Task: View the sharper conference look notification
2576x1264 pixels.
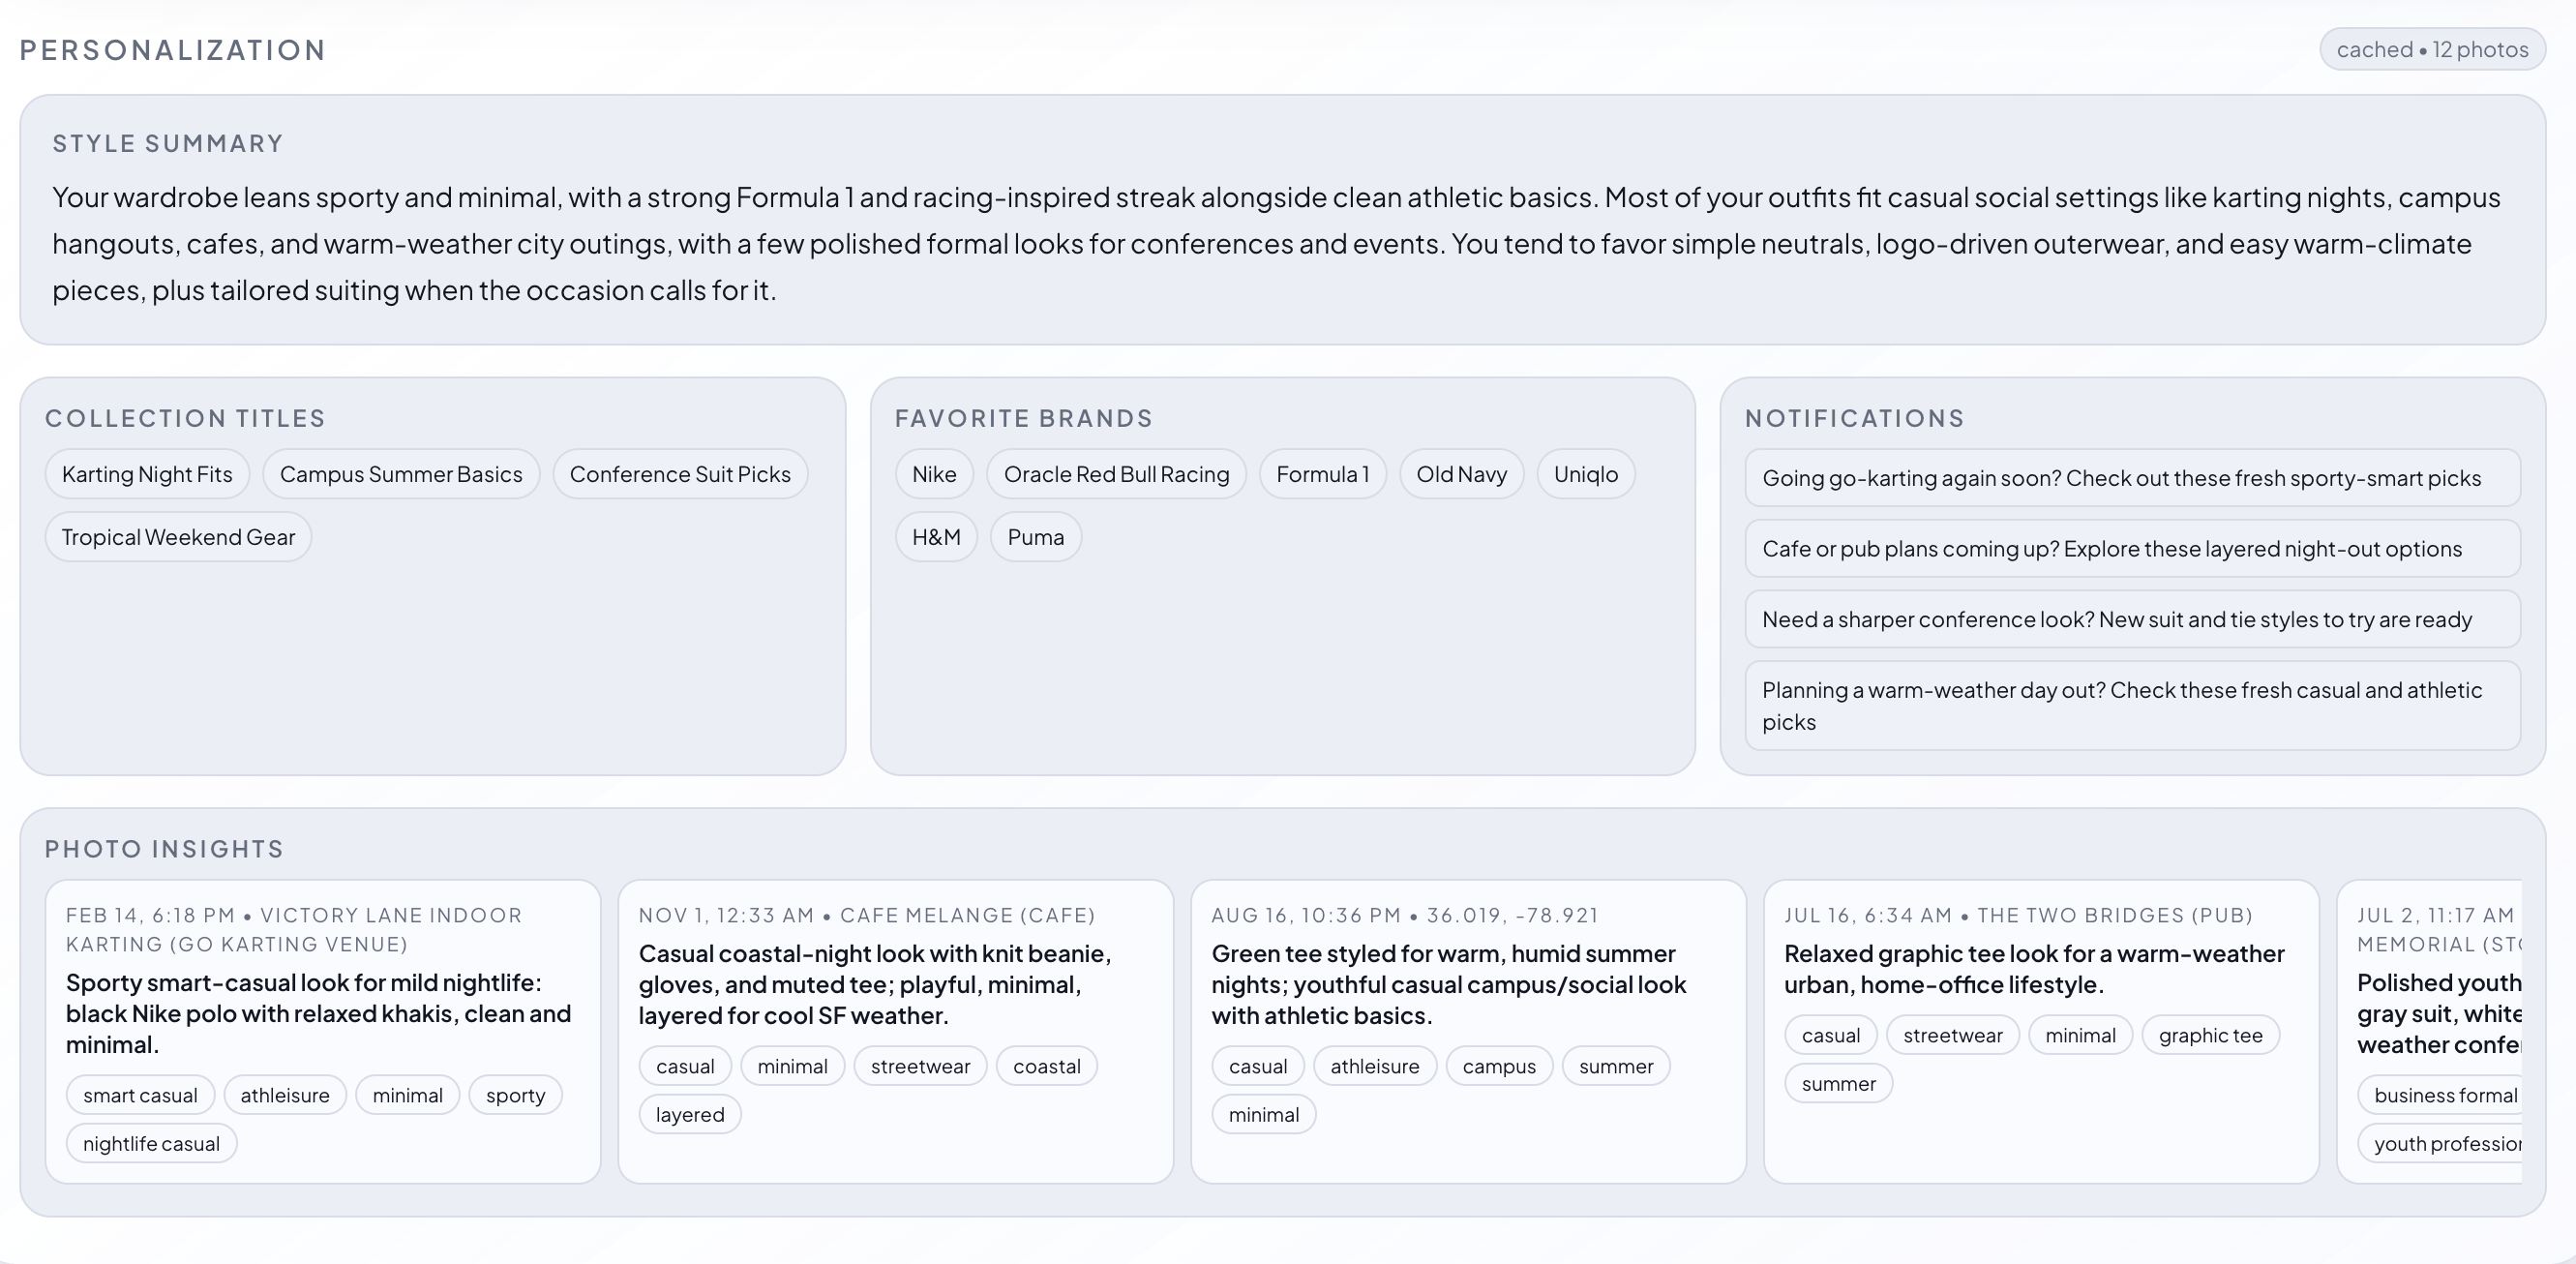Action: (x=2131, y=620)
